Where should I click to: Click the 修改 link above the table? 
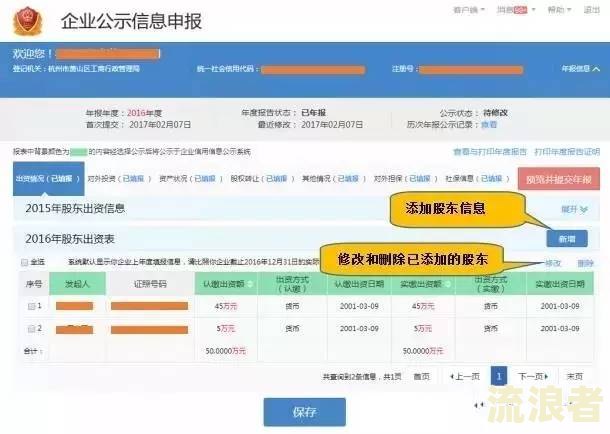point(553,263)
